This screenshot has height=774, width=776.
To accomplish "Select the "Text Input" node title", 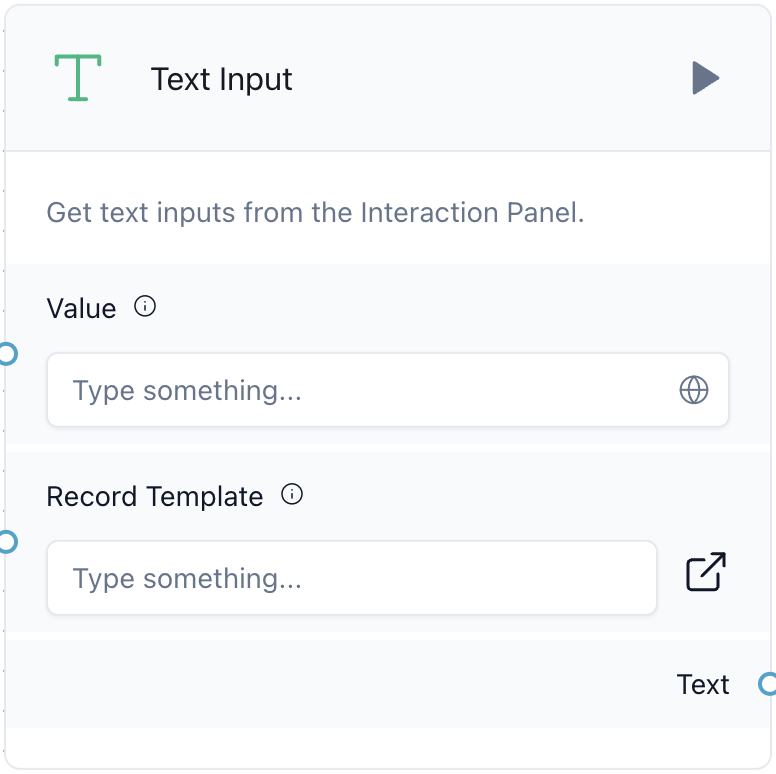I will point(221,79).
